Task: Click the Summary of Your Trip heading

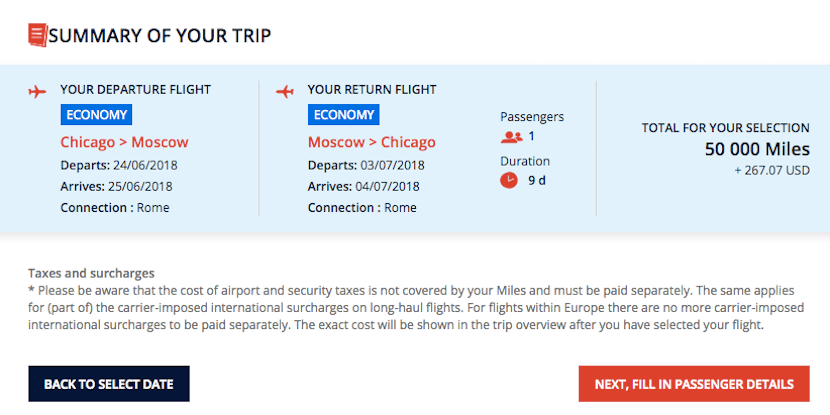Action: coord(160,36)
